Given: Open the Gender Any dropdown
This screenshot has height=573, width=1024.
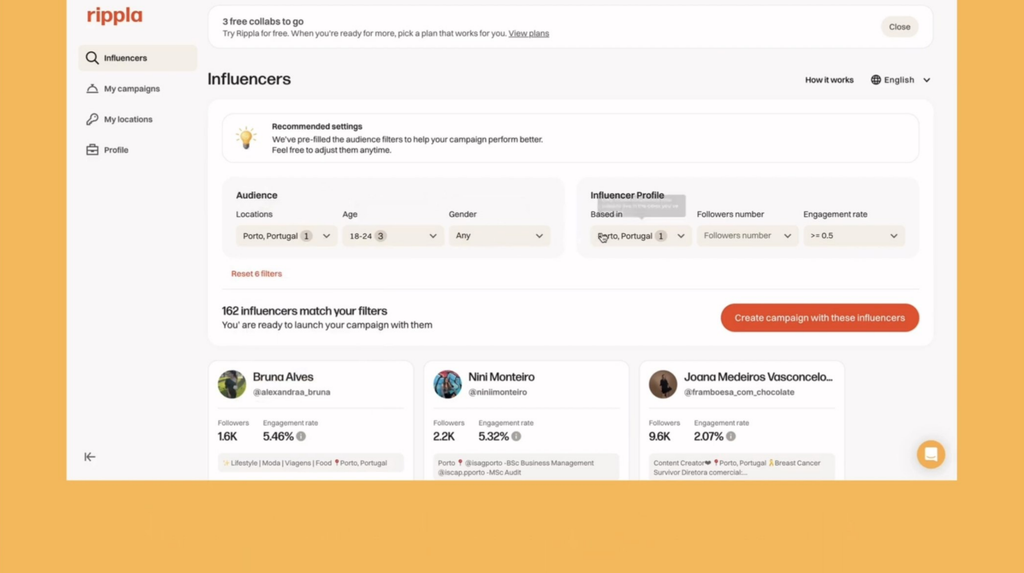Looking at the screenshot, I should pos(499,236).
